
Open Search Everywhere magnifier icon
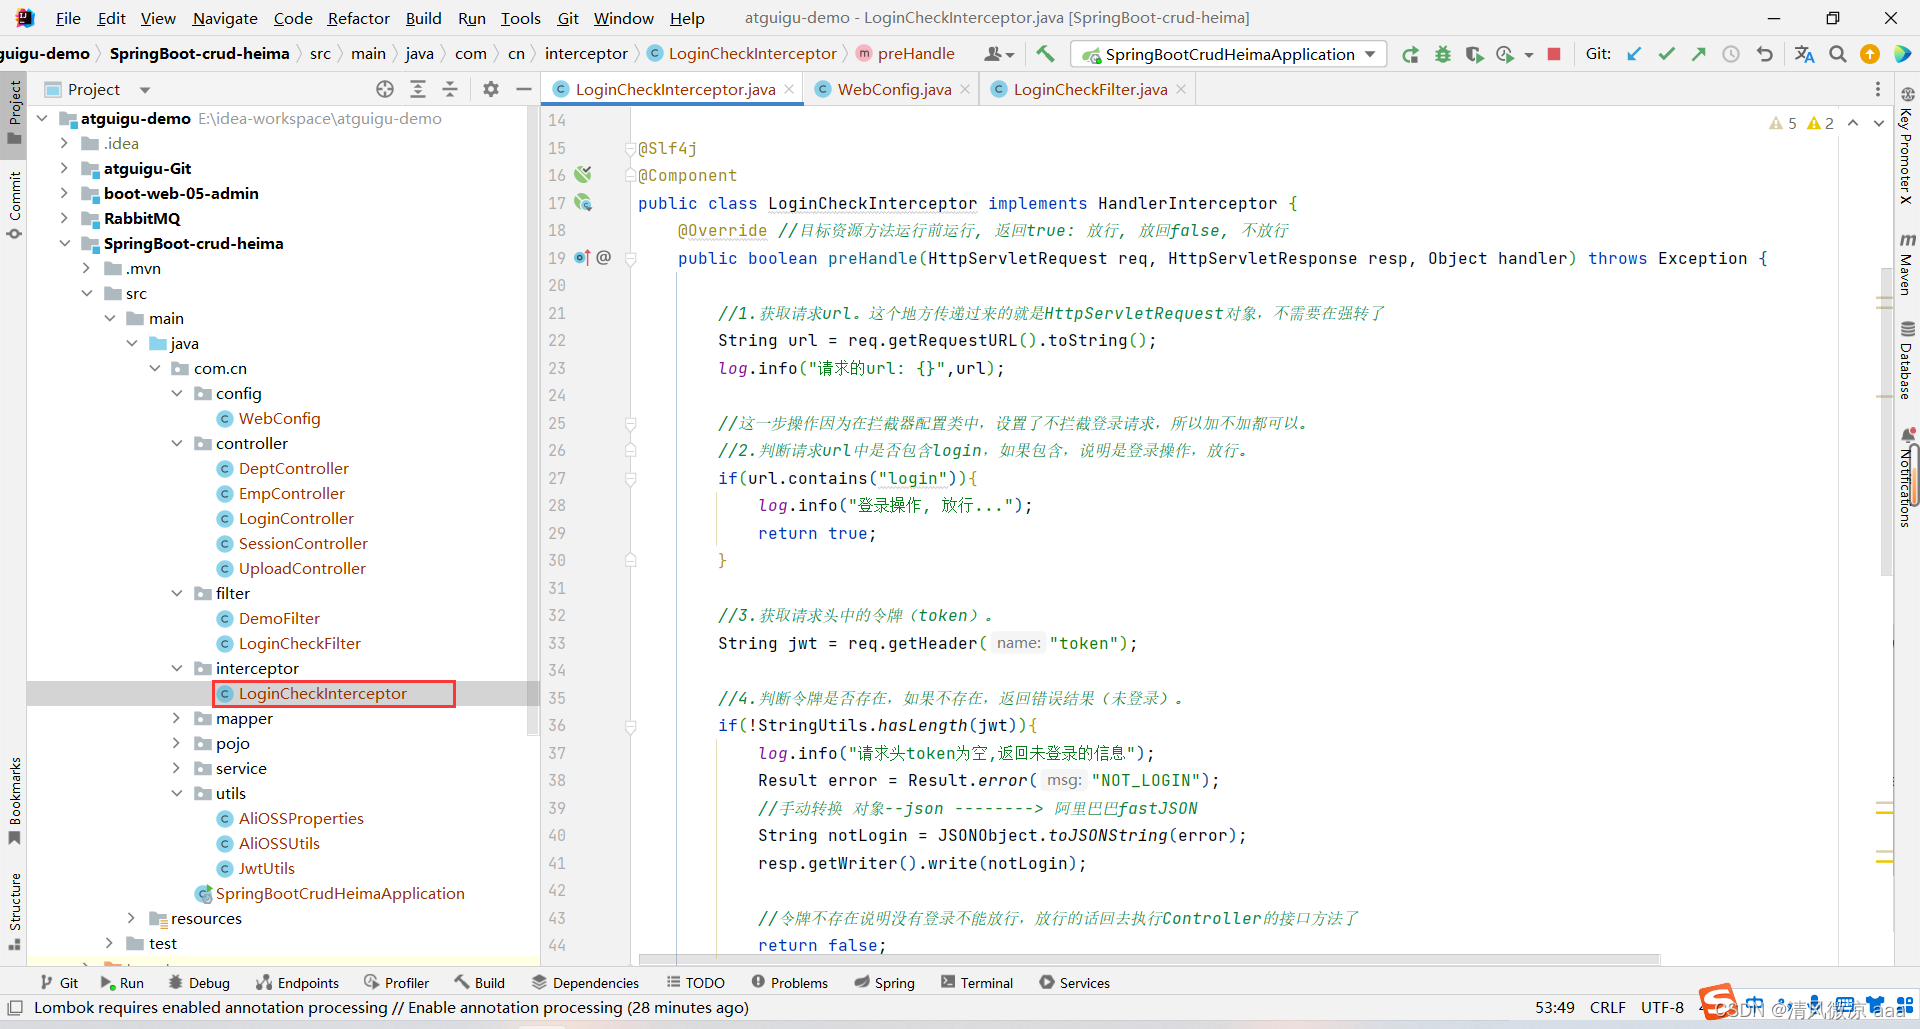click(x=1837, y=54)
